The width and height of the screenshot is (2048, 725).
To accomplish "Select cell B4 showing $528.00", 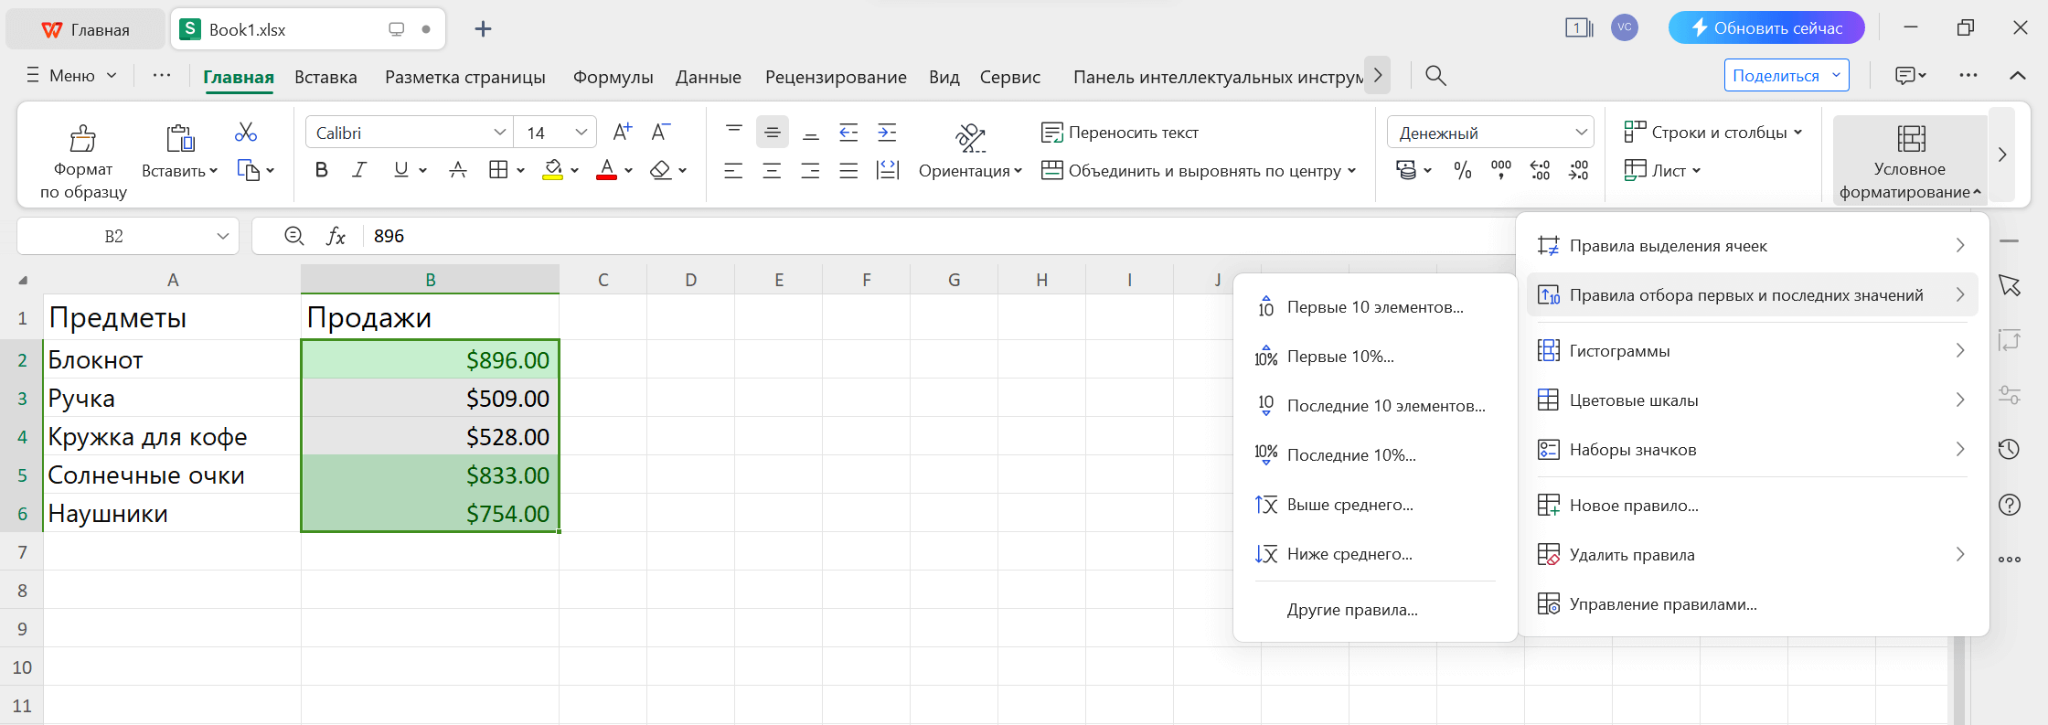I will click(x=430, y=437).
